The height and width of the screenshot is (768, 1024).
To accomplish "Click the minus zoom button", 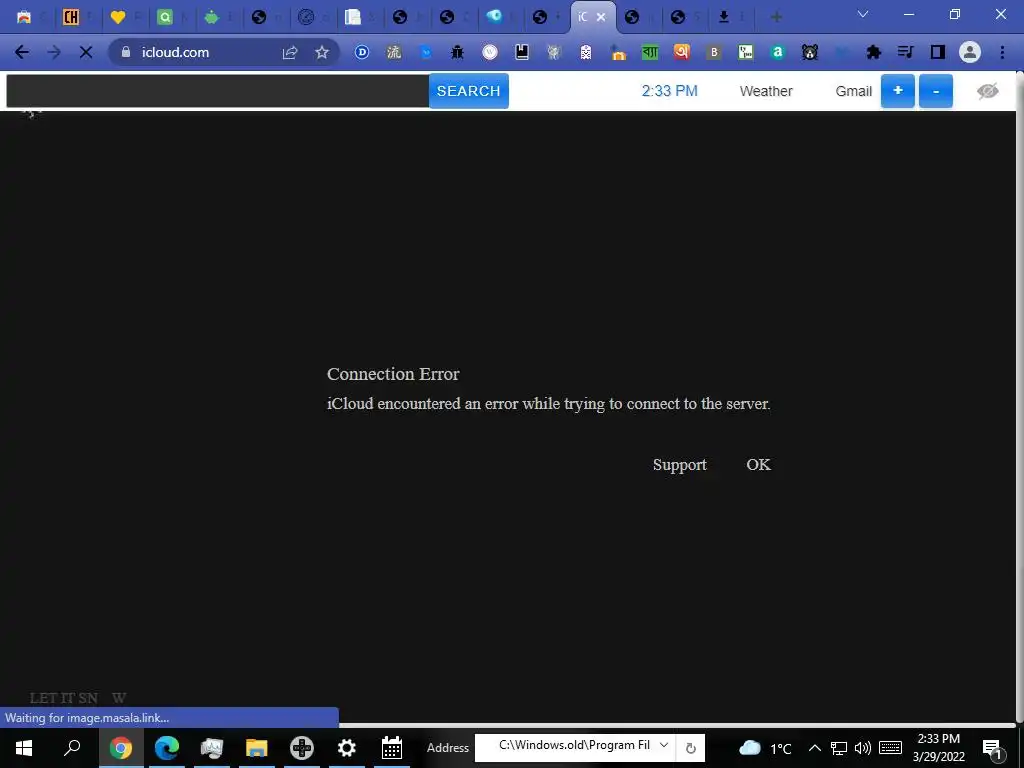I will pos(936,91).
